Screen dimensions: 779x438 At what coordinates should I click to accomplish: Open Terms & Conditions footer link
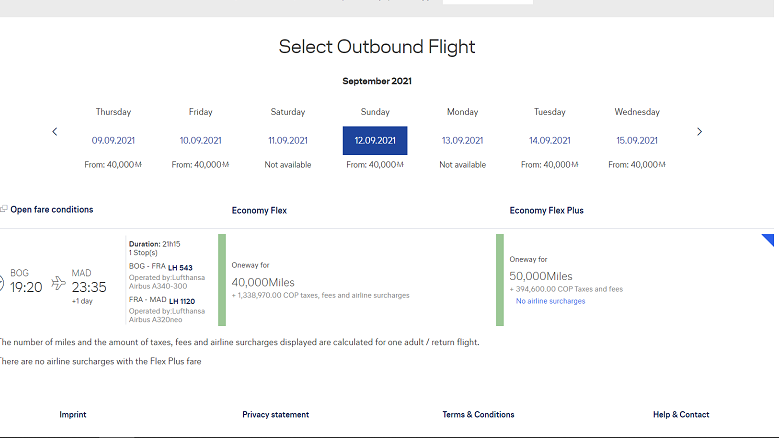(x=478, y=414)
